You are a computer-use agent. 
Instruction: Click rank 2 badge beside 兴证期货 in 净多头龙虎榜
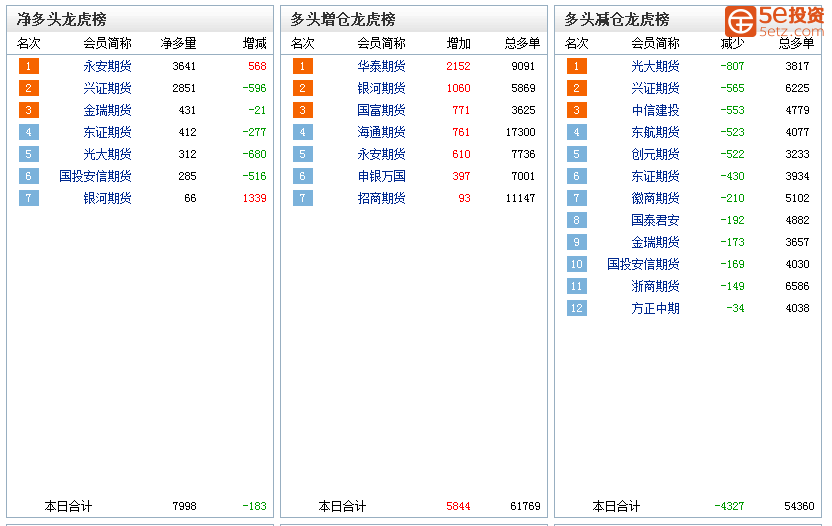tap(29, 88)
